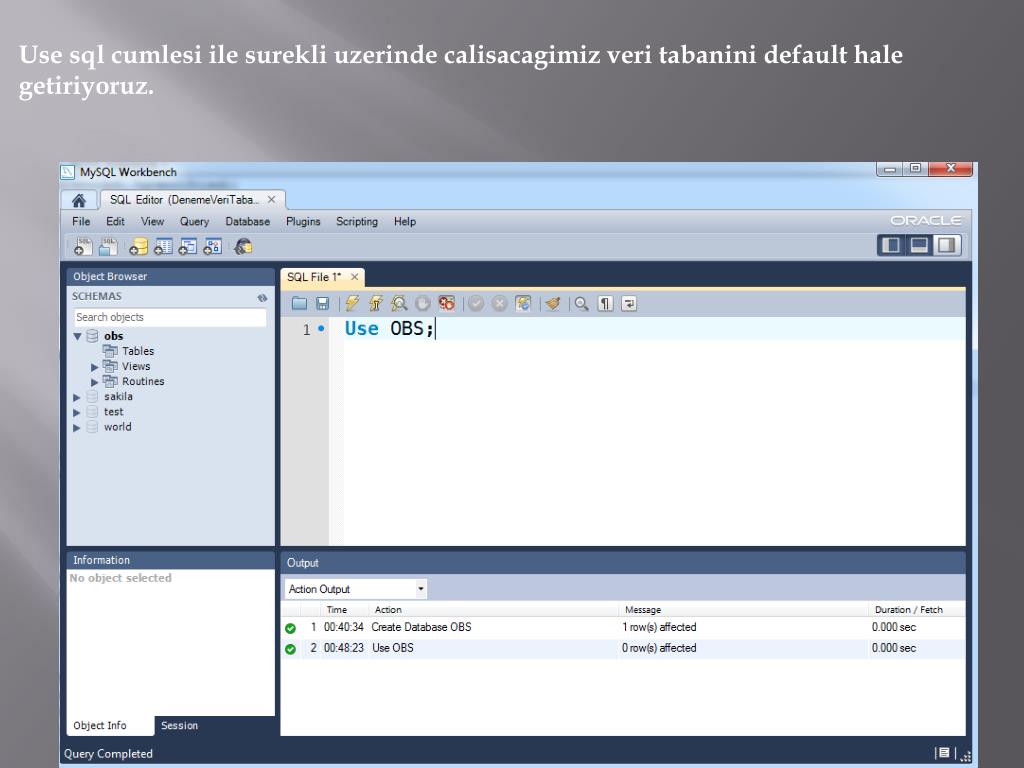
Task: Select the Use OBS output row
Action: click(623, 648)
